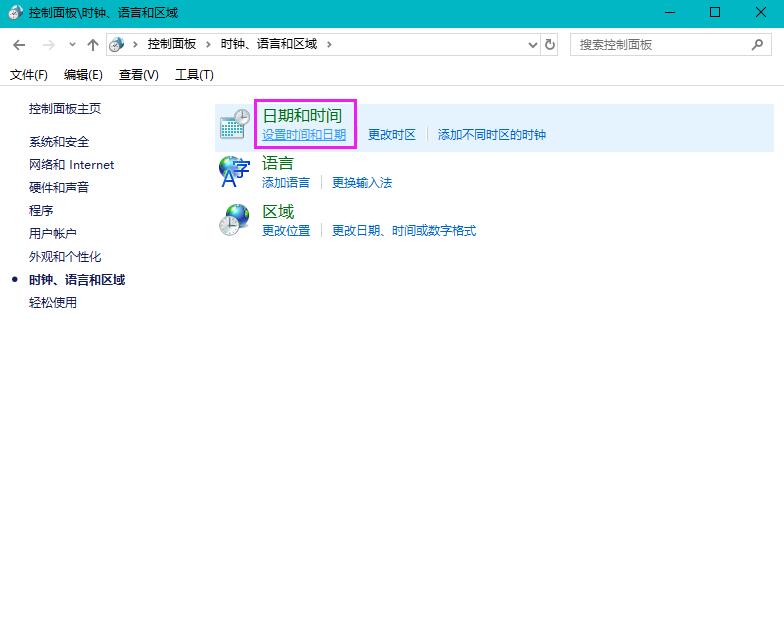Open 轻松使用 category
The height and width of the screenshot is (628, 784).
(52, 302)
